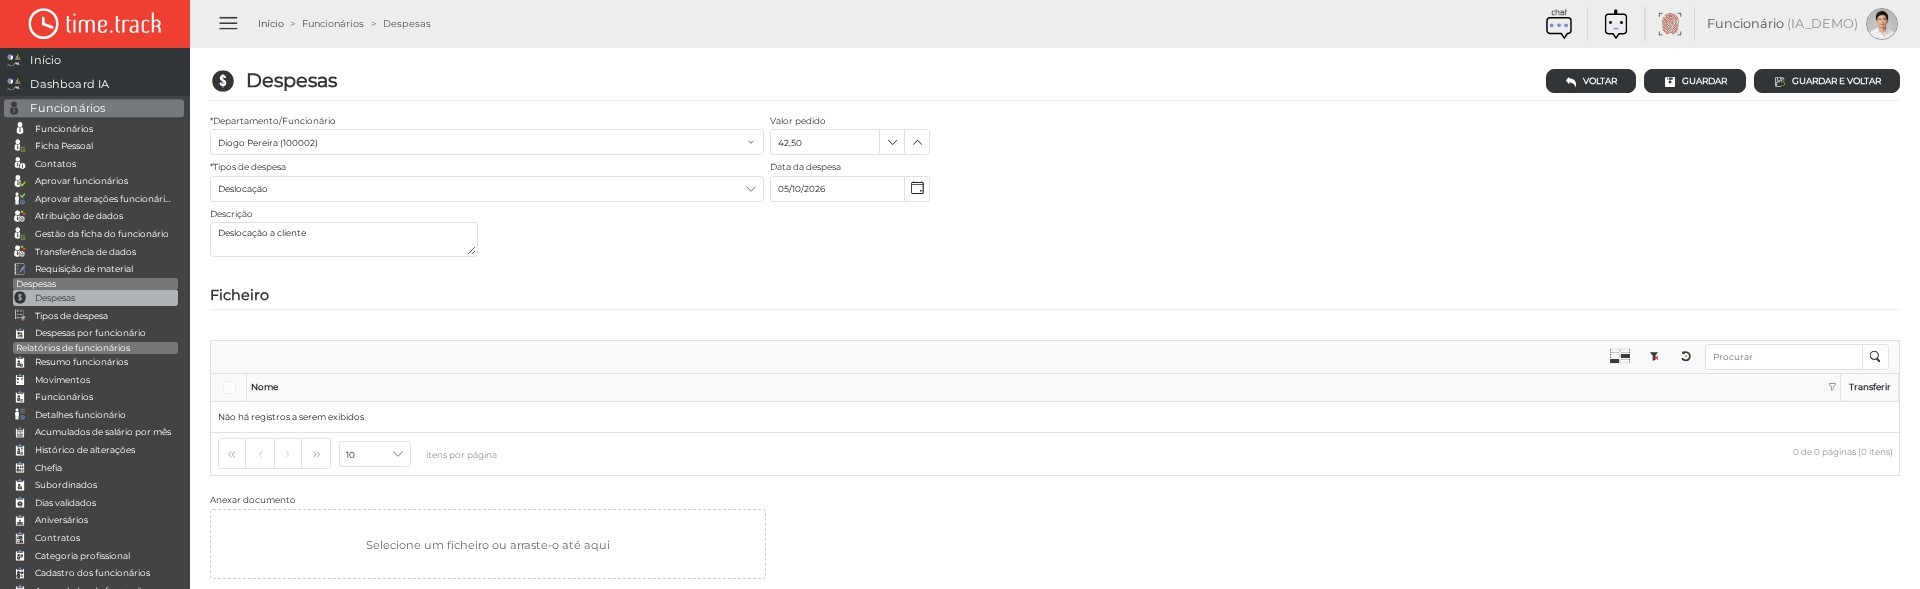This screenshot has height=589, width=1920.
Task: Open Despesas por funcionário sidebar item
Action: coord(90,333)
